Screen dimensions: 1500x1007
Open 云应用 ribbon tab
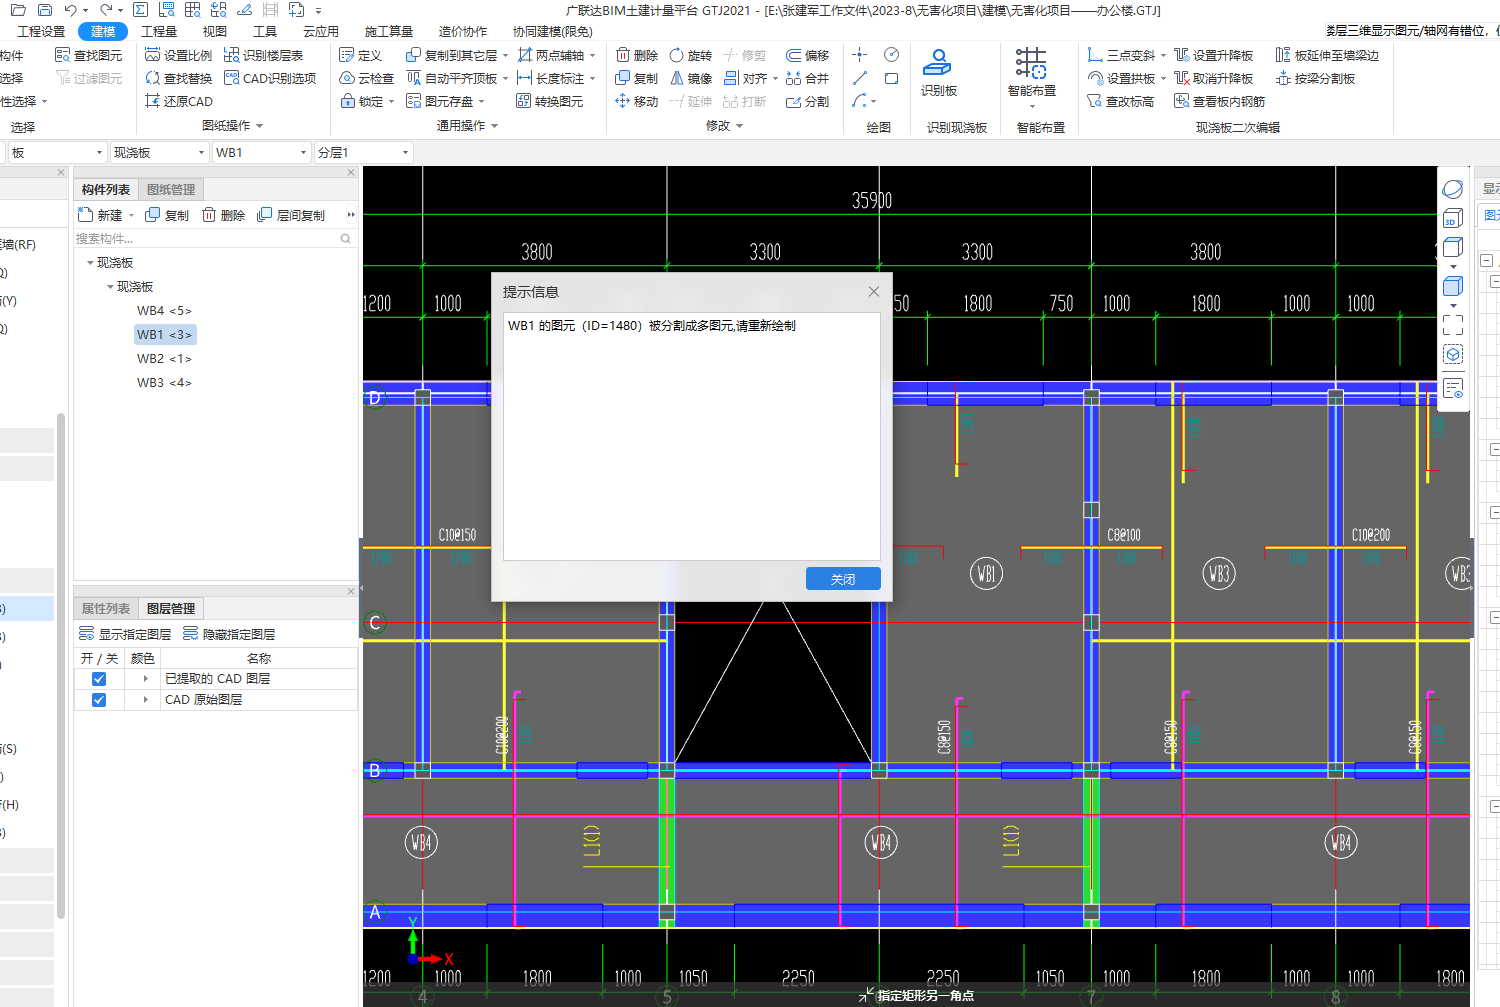pyautogui.click(x=321, y=32)
